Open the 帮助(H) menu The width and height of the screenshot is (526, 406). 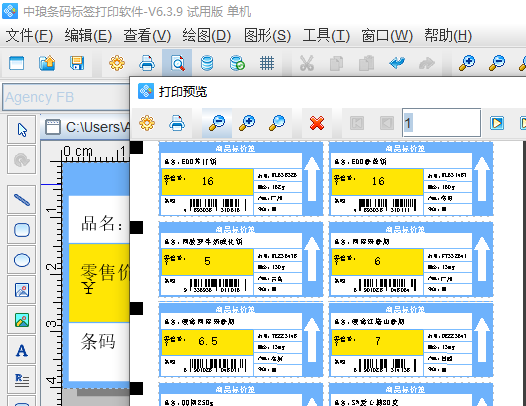(x=448, y=35)
